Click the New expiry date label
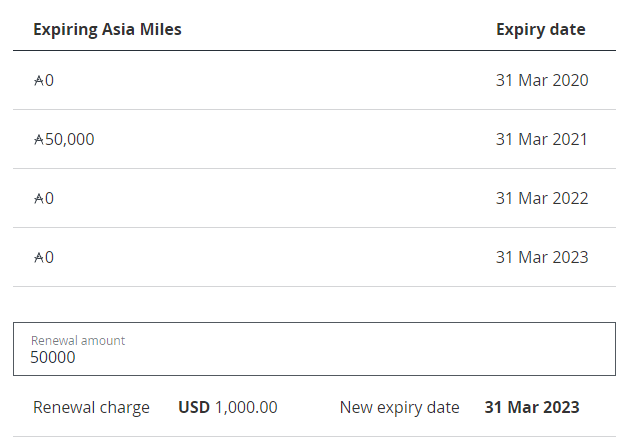Viewport: 626px width, 446px height. pos(400,408)
